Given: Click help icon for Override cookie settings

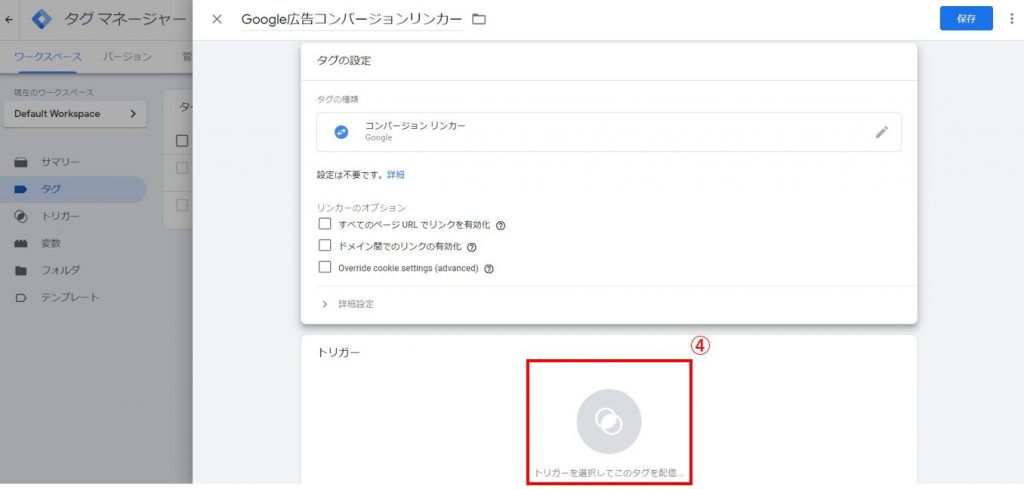Looking at the screenshot, I should tap(488, 268).
